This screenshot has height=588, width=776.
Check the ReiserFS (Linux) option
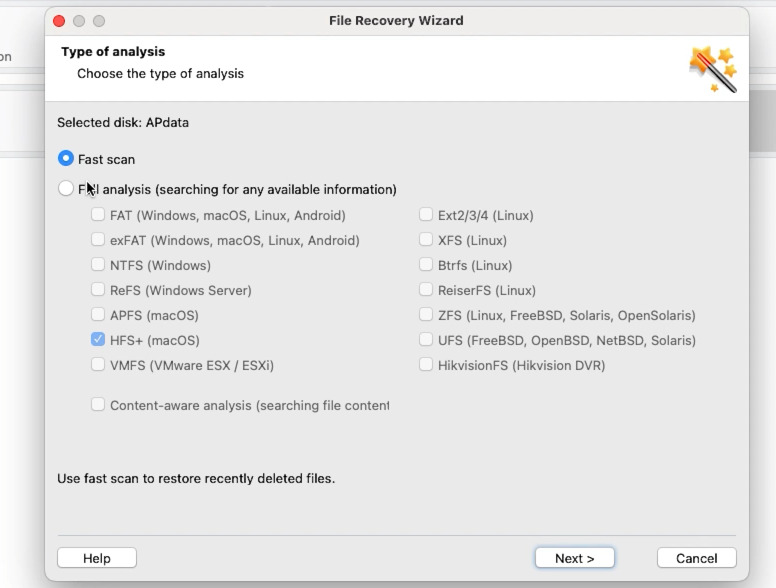pyautogui.click(x=426, y=289)
